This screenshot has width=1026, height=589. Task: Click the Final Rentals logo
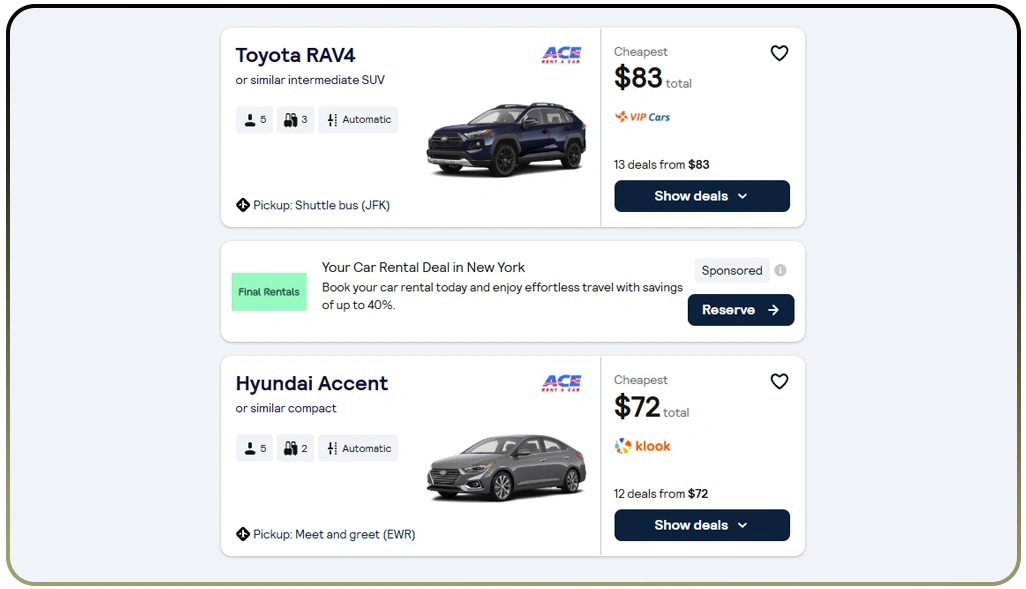point(268,291)
